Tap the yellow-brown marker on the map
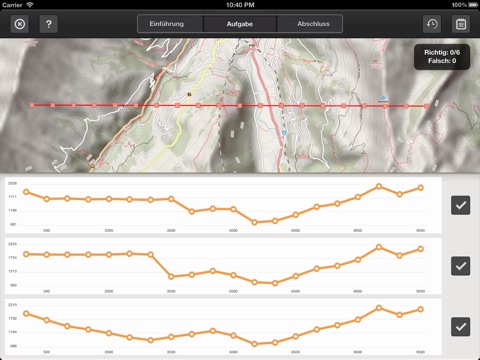Viewport: 480px width, 360px height. click(x=189, y=95)
